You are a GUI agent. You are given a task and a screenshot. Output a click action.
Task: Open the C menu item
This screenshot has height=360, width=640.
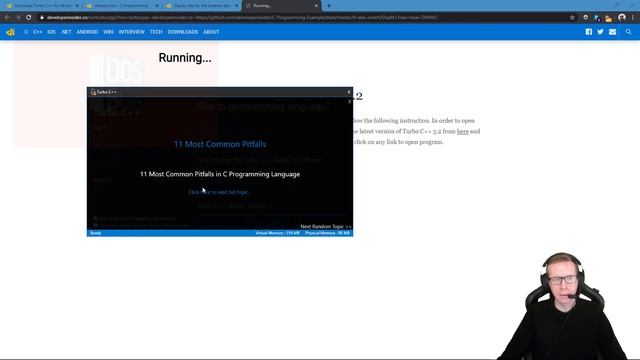26,32
